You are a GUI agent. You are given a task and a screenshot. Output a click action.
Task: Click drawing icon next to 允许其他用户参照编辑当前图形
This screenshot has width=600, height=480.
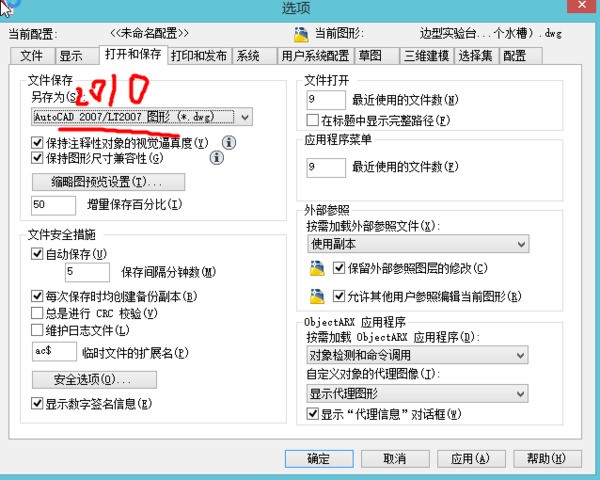pos(318,295)
